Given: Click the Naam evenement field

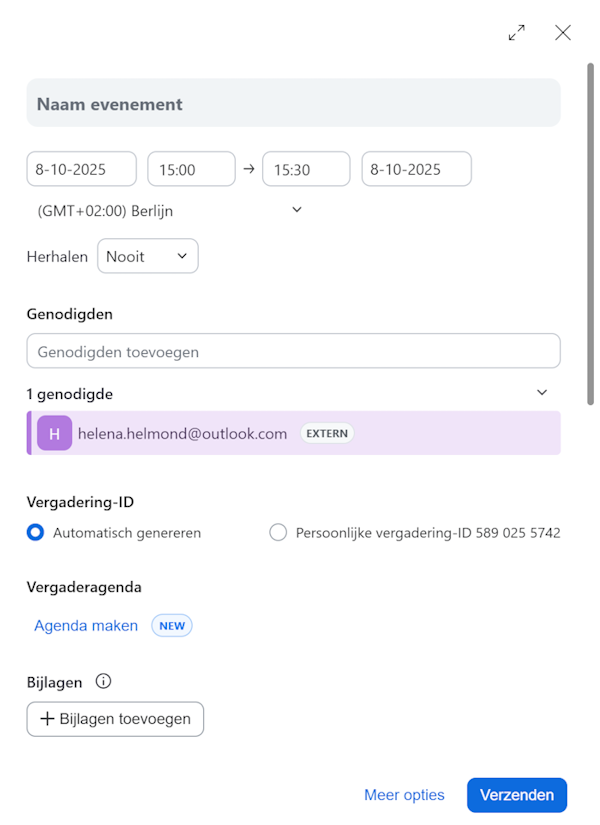Looking at the screenshot, I should click(293, 104).
